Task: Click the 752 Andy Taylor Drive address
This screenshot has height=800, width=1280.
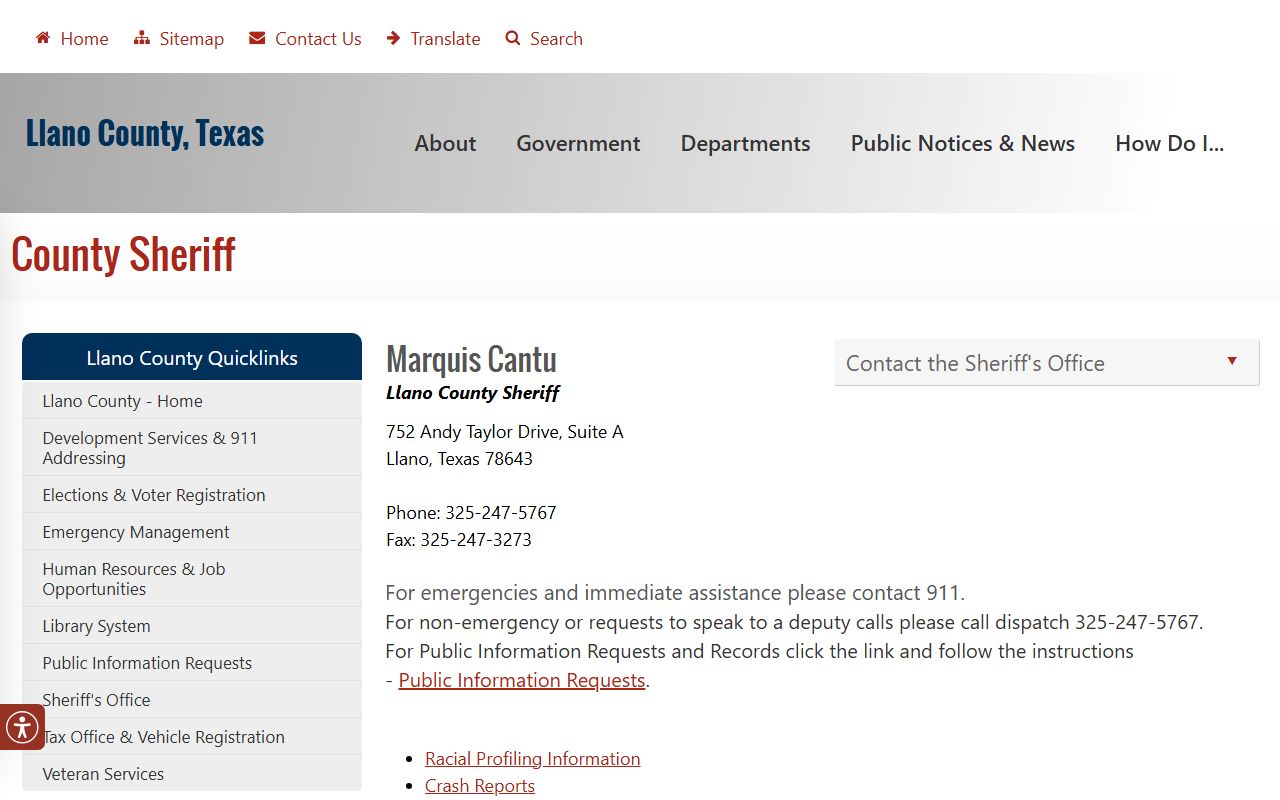Action: pyautogui.click(x=505, y=432)
